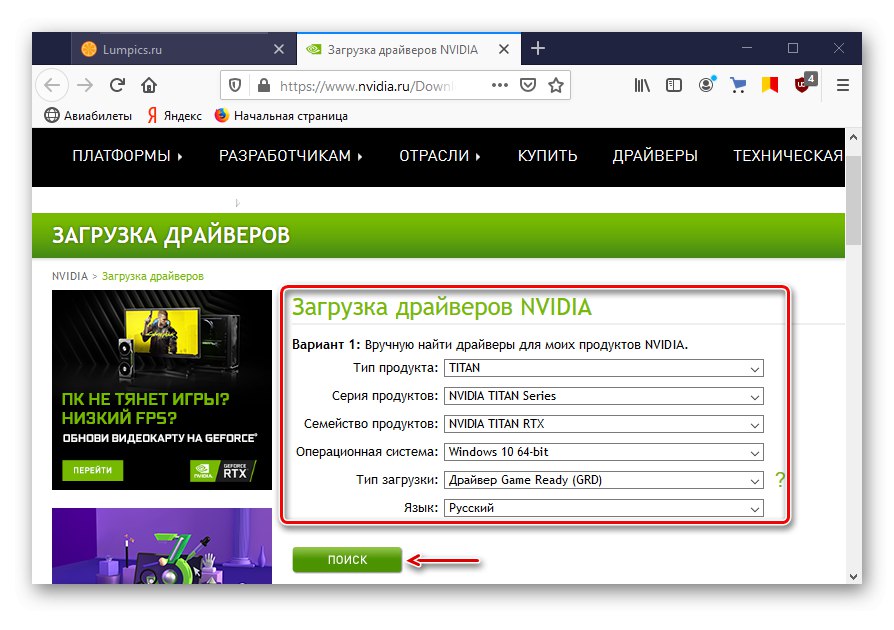Viewport: 894px width, 630px height.
Task: Click the browser forward arrow
Action: 85,86
